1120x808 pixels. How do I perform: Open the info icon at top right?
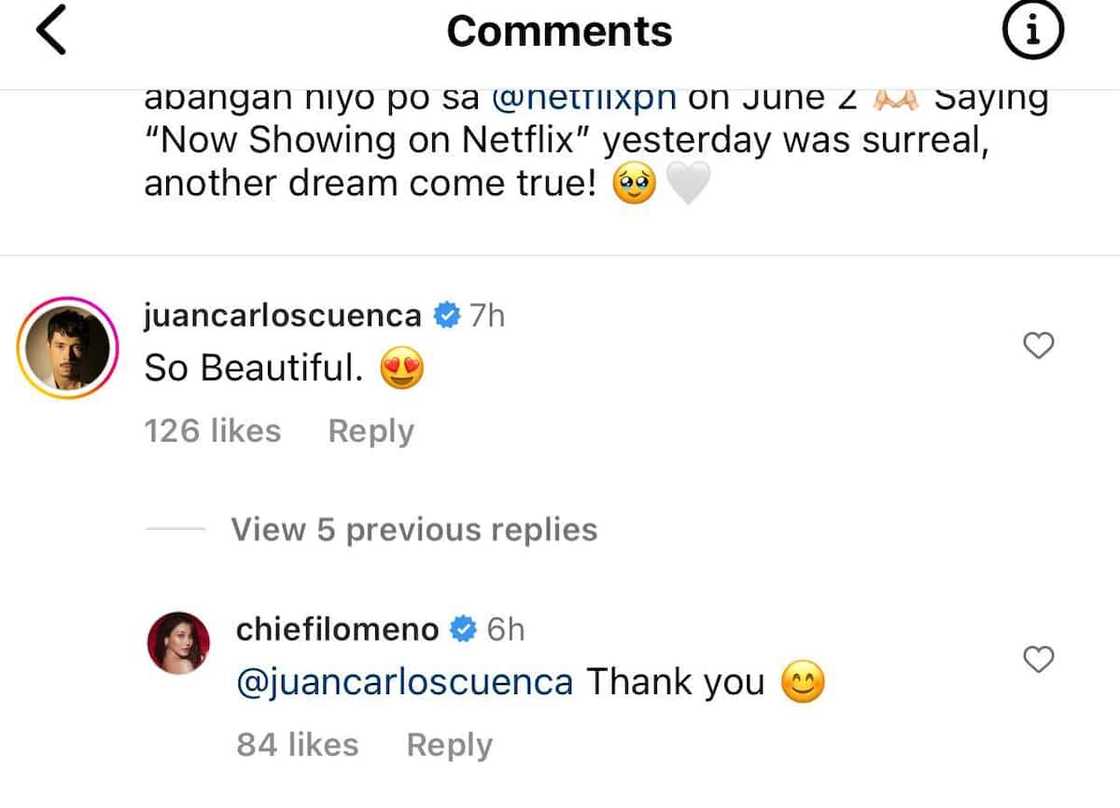click(1034, 30)
